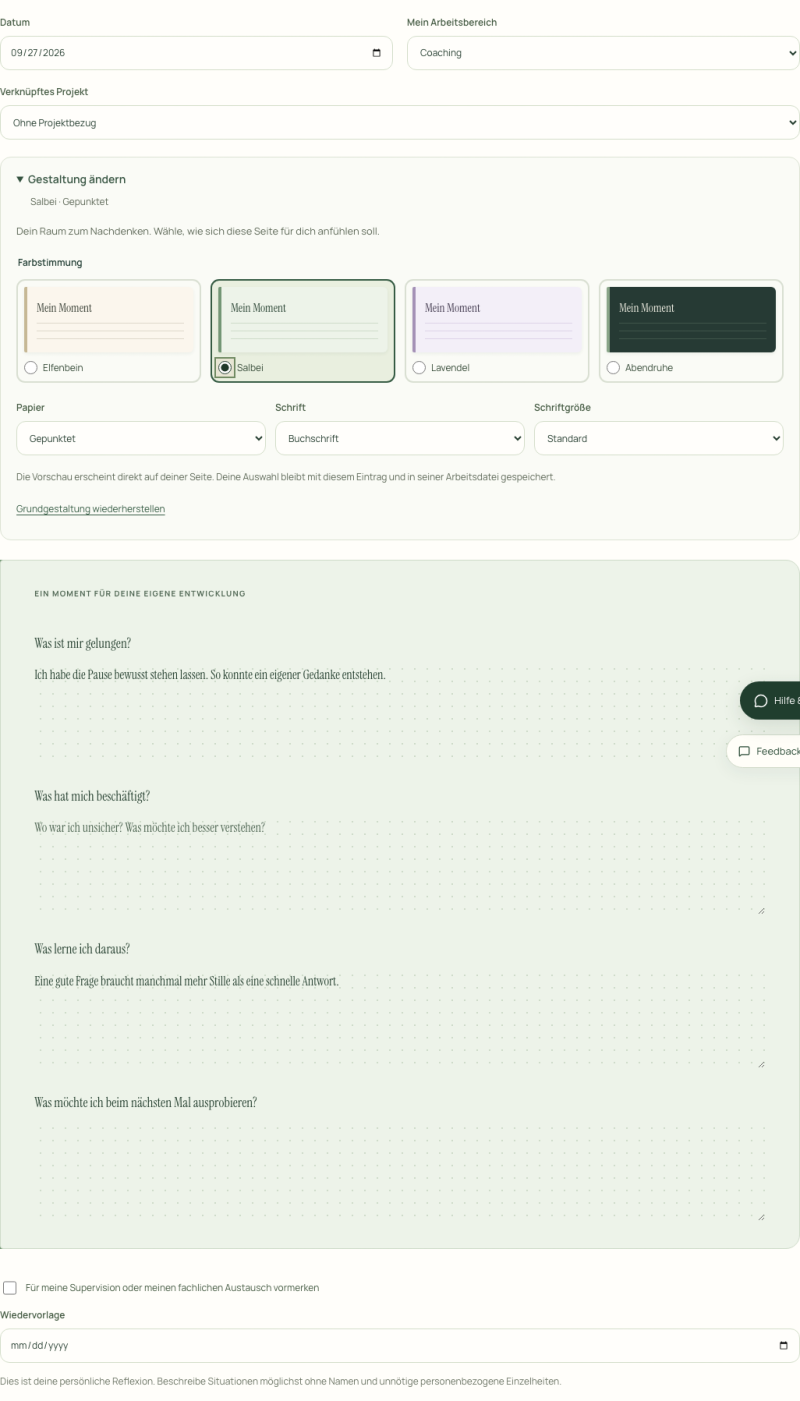800x1401 pixels.
Task: Select the Salbei color mood radio
Action: [225, 368]
